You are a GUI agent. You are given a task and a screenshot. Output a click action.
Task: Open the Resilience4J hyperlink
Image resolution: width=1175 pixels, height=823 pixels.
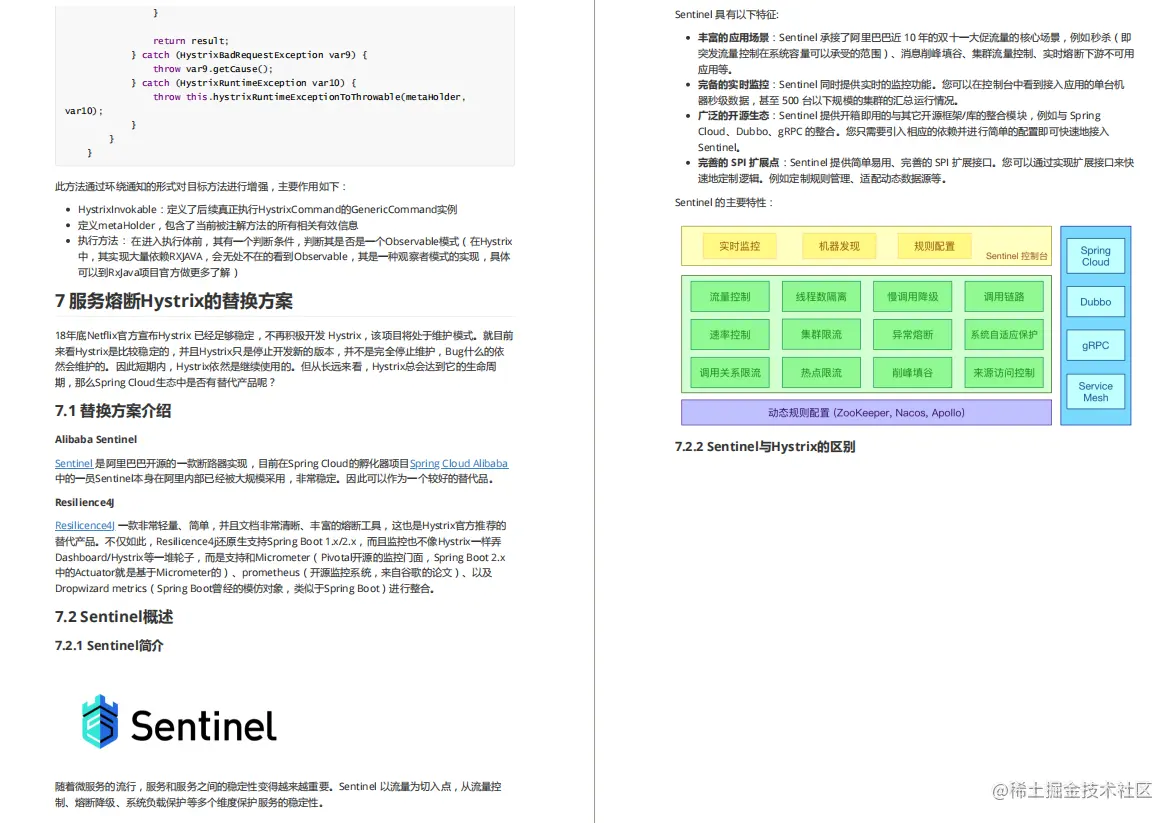click(85, 525)
